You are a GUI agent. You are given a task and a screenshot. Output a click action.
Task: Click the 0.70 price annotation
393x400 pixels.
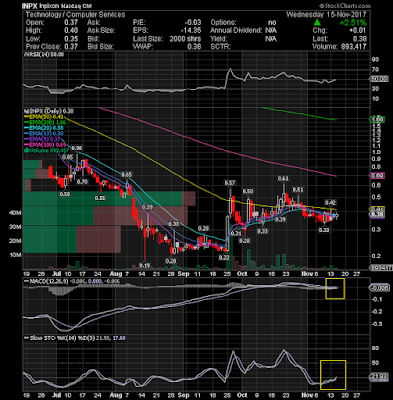coord(82,182)
